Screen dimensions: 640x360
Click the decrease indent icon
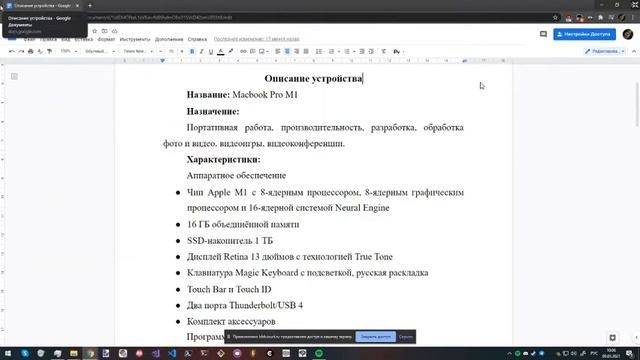tap(362, 51)
